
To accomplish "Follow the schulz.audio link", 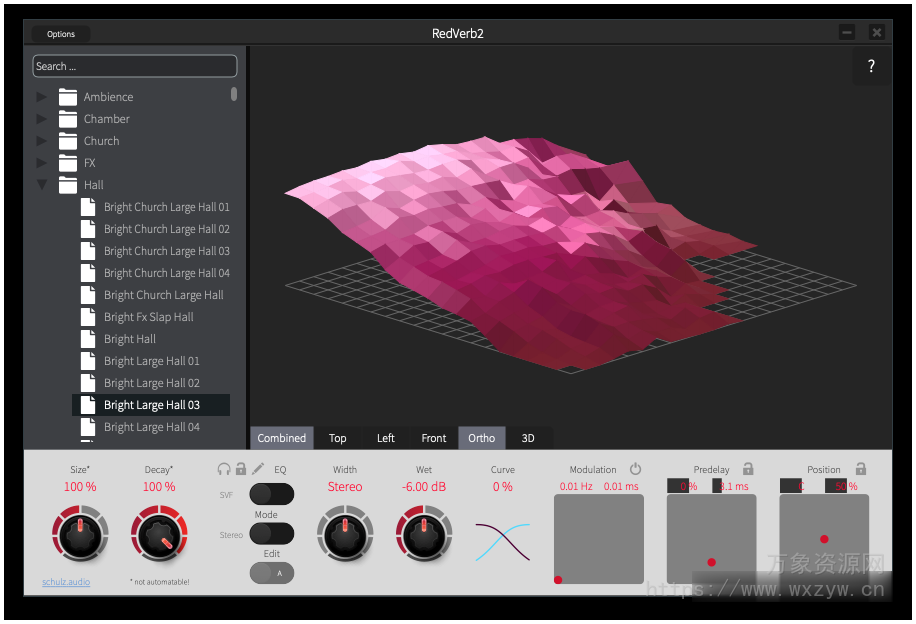I will pos(65,581).
